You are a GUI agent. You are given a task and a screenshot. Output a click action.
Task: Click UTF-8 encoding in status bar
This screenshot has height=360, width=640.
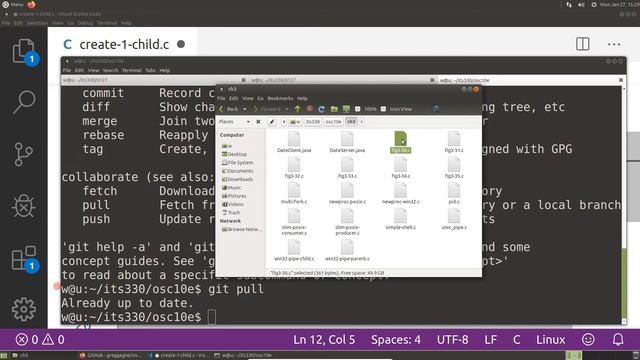tap(453, 340)
